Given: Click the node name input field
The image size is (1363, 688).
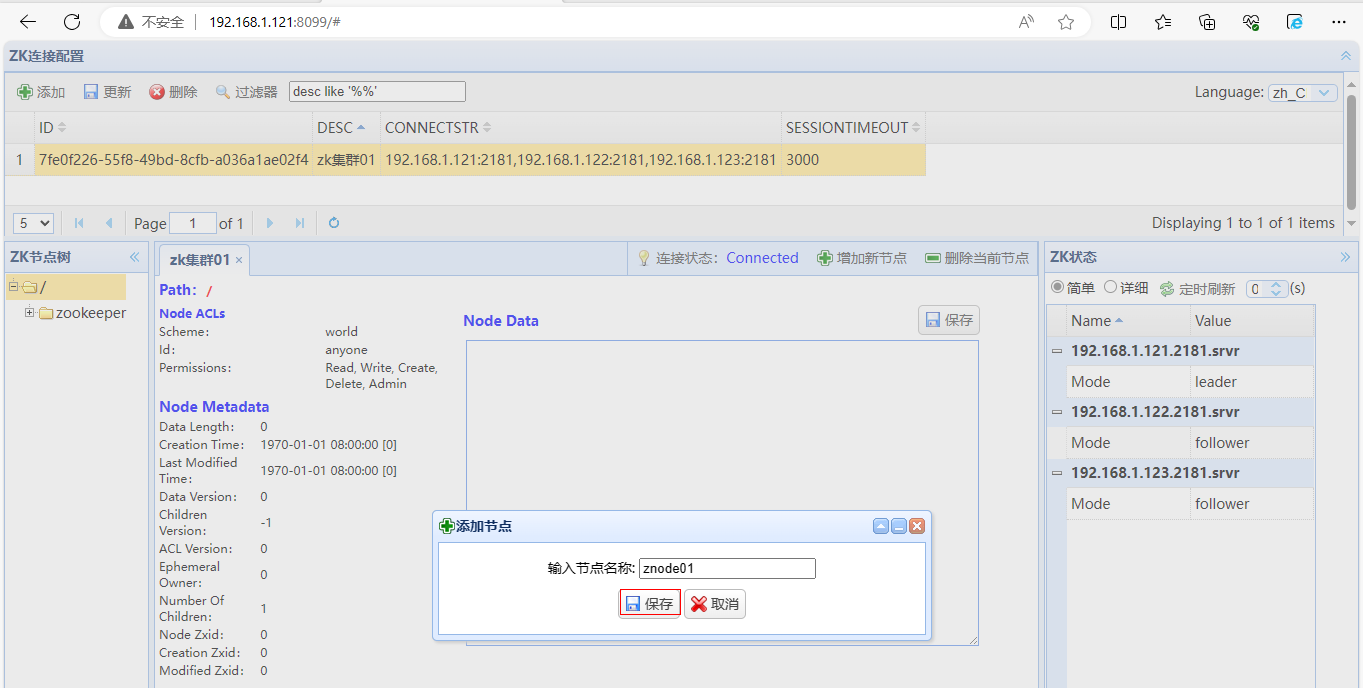Looking at the screenshot, I should 727,568.
